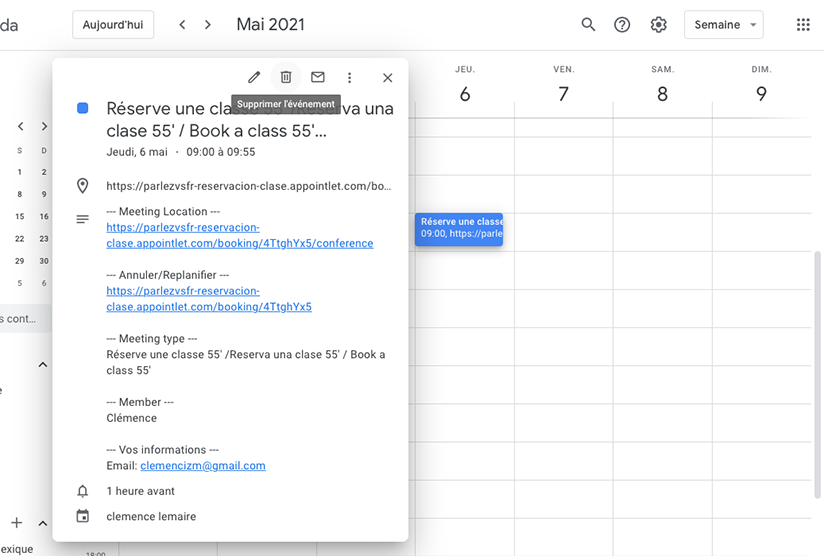
Task: Select Saturday date number 8
Action: 662,95
